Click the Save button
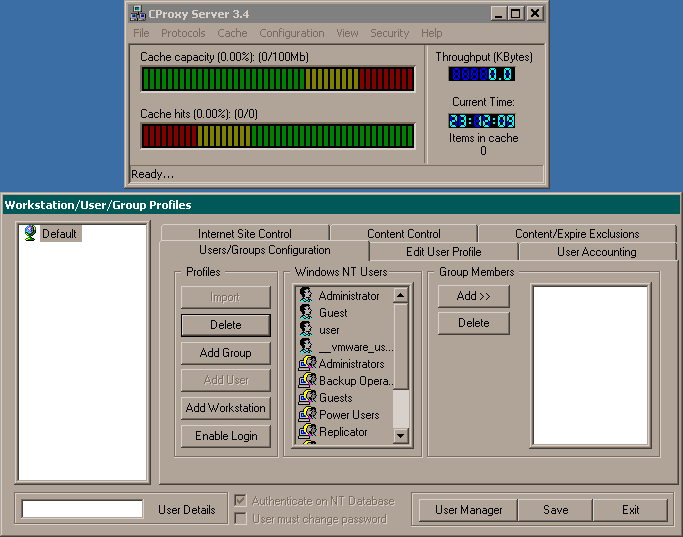 [x=555, y=510]
